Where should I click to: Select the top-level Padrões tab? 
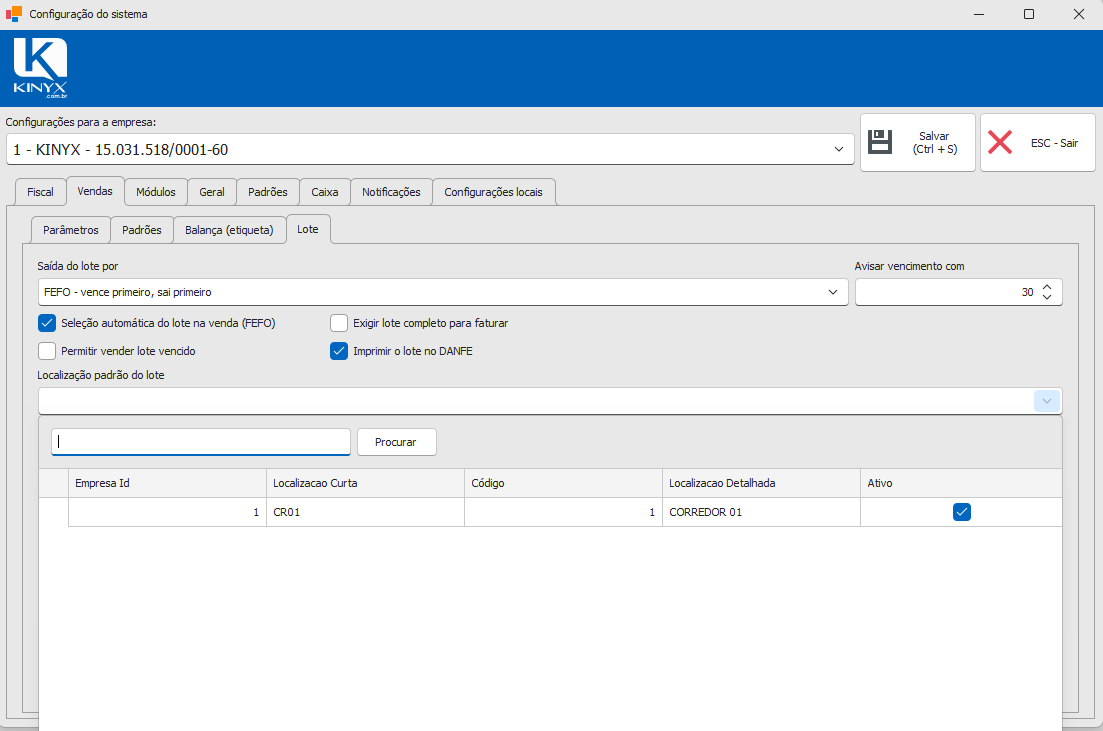pyautogui.click(x=268, y=192)
